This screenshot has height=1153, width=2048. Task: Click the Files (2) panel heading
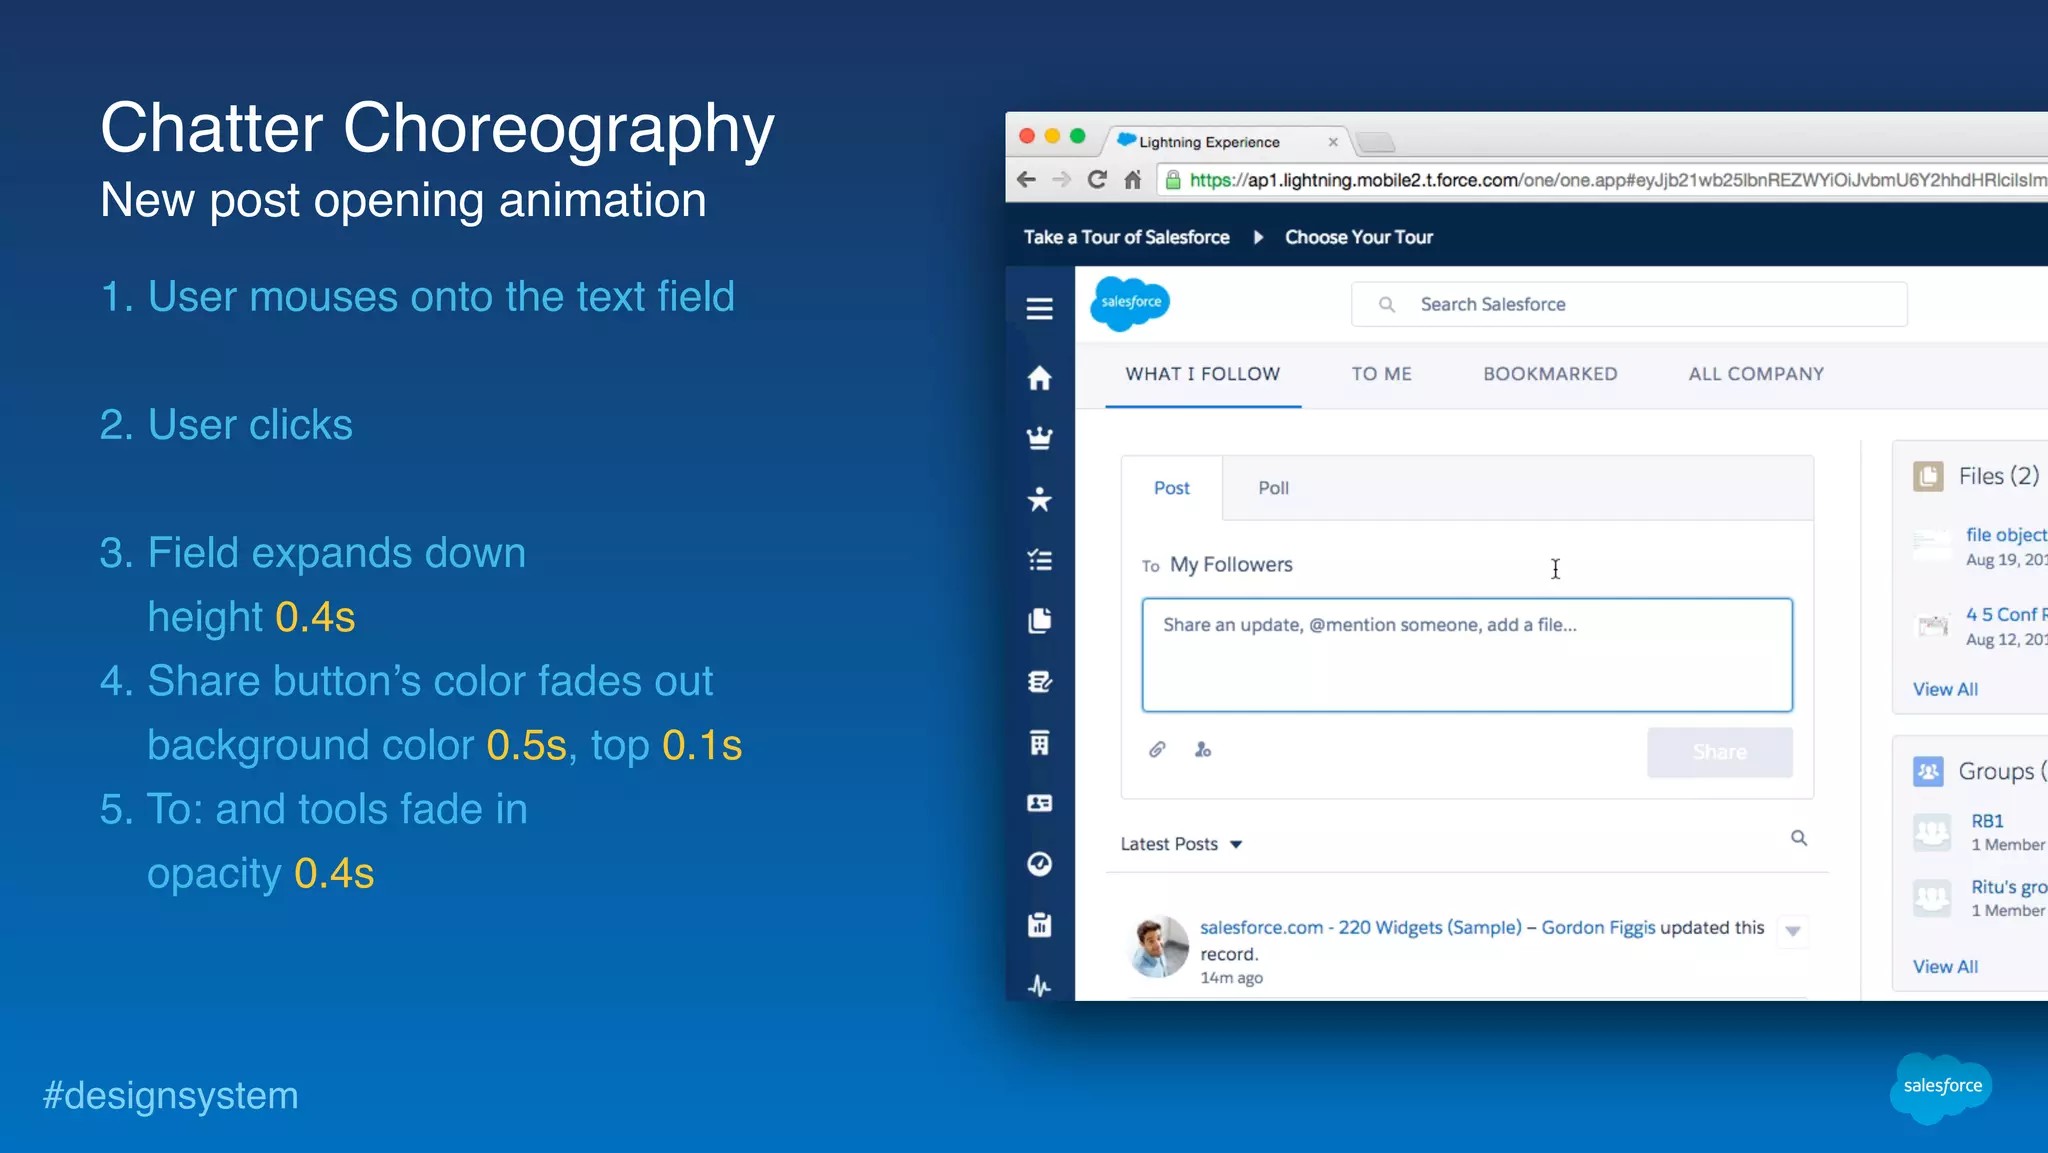(1998, 476)
